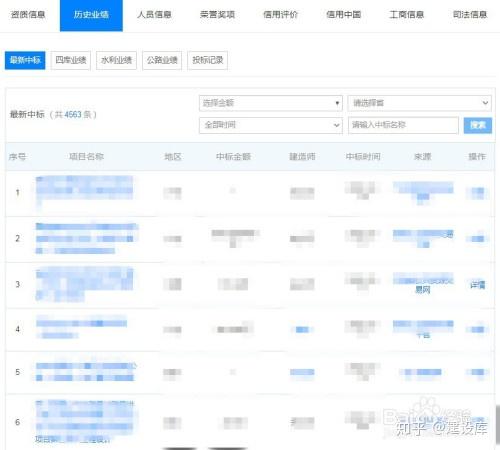The height and width of the screenshot is (450, 500).
Task: Open the project name link in row 2
Action: point(87,238)
